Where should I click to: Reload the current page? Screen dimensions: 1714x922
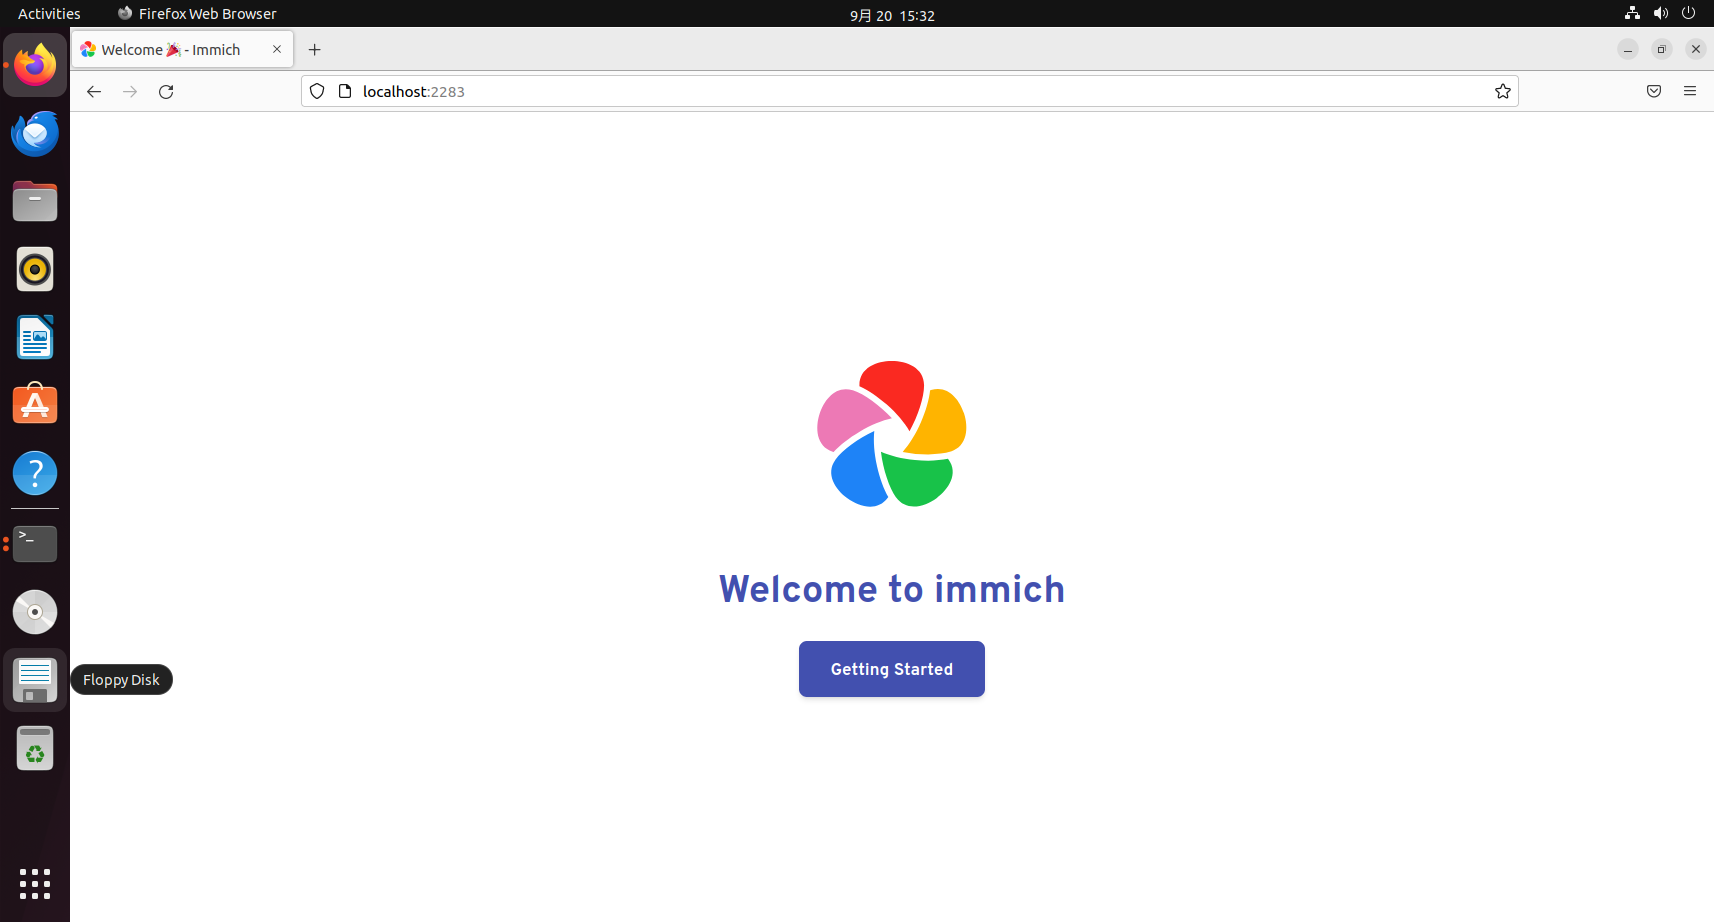tap(166, 91)
